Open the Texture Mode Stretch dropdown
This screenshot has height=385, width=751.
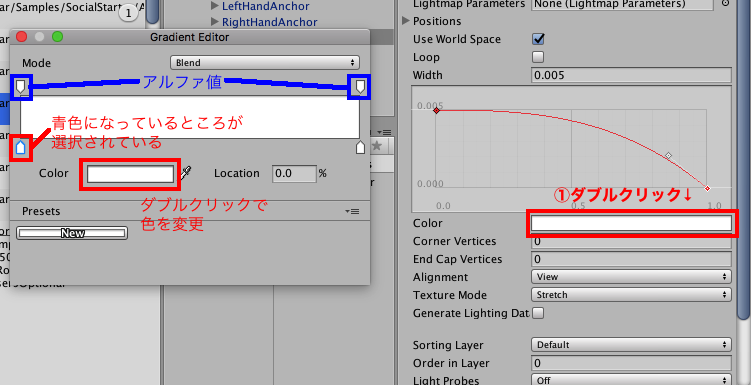coord(631,295)
